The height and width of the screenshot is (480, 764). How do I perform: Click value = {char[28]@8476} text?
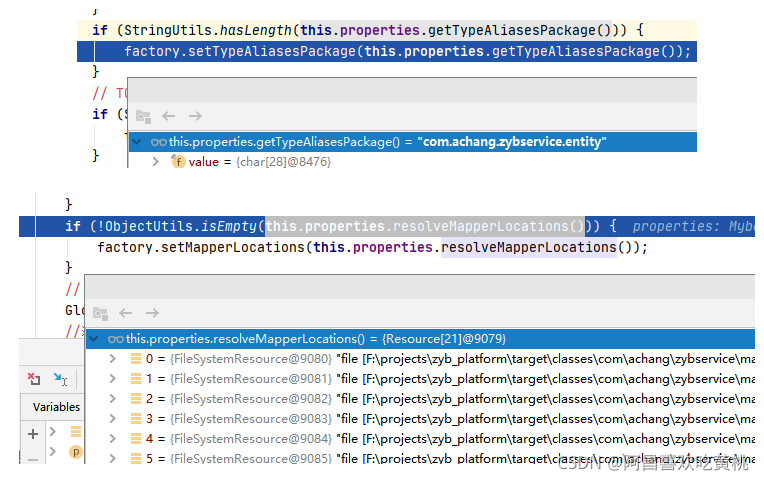(x=260, y=162)
